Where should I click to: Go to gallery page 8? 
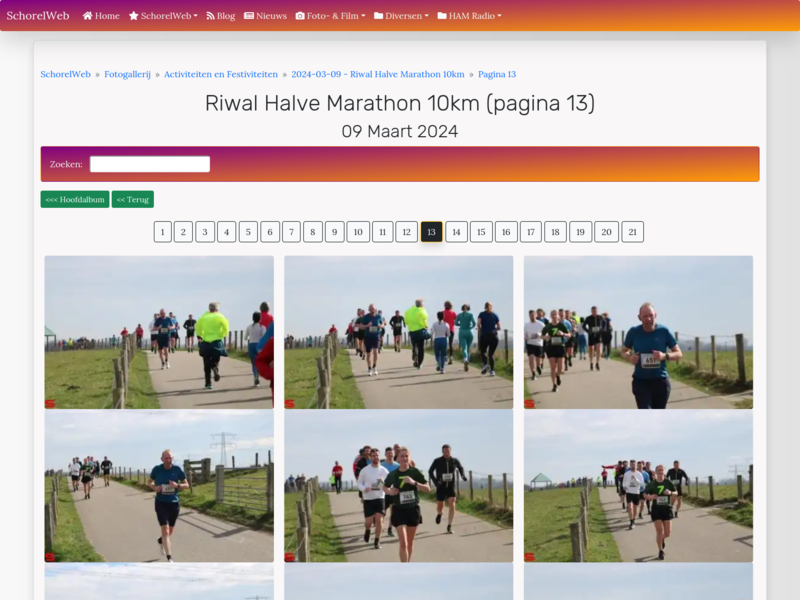click(313, 232)
